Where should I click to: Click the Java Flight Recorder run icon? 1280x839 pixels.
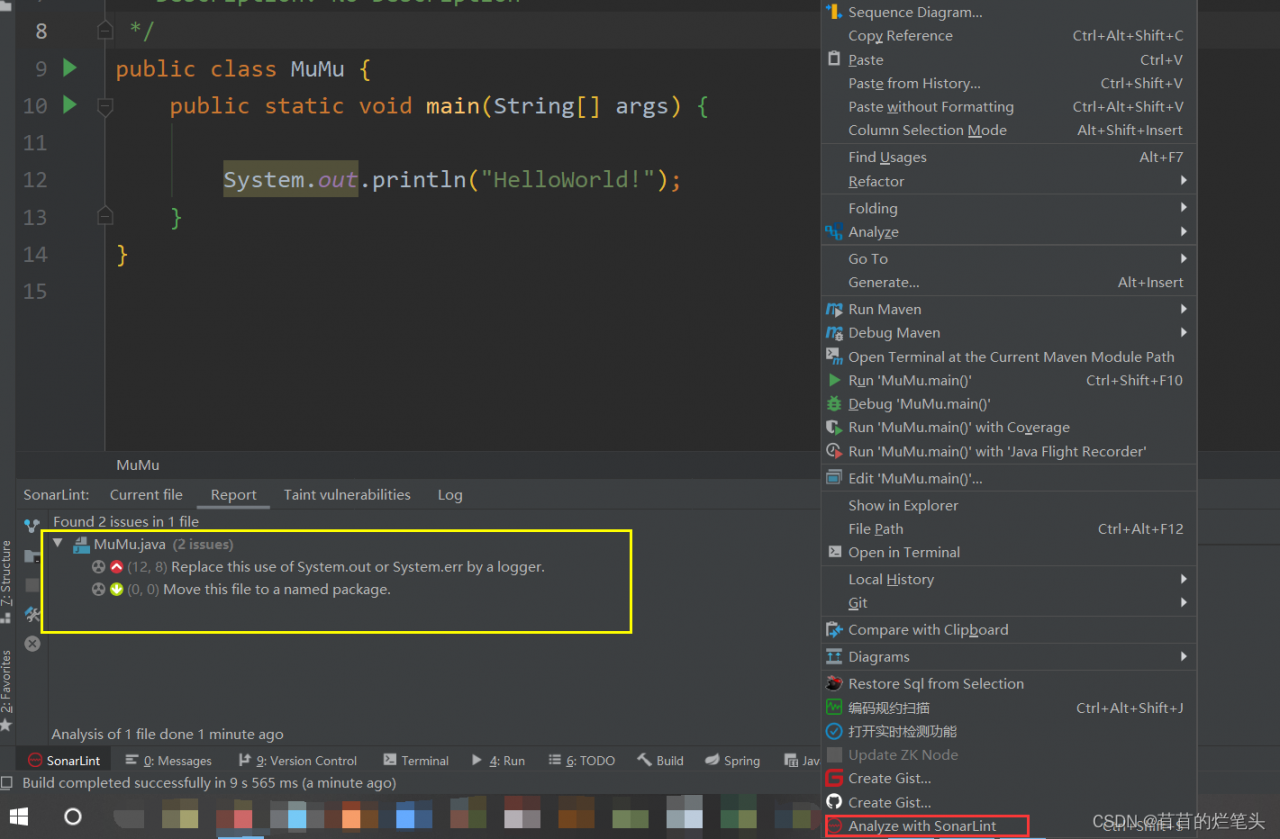[x=834, y=451]
